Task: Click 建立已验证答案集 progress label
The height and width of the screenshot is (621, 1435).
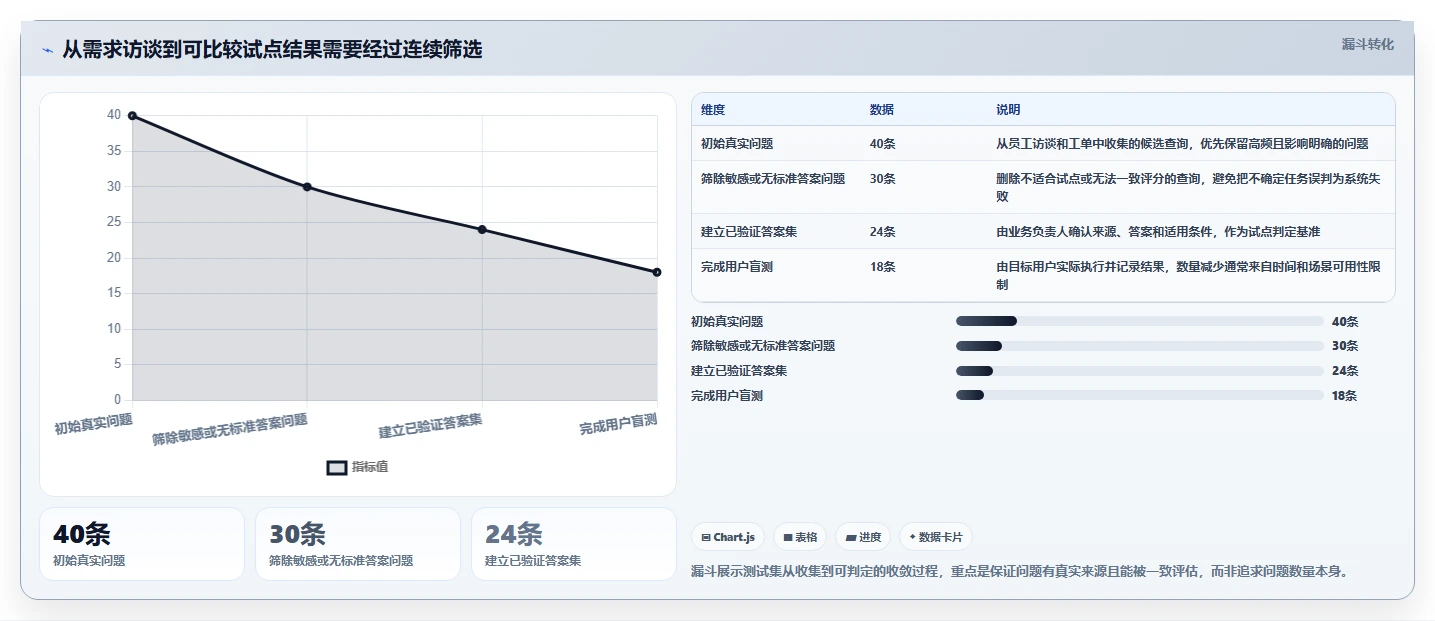Action: pyautogui.click(x=739, y=371)
